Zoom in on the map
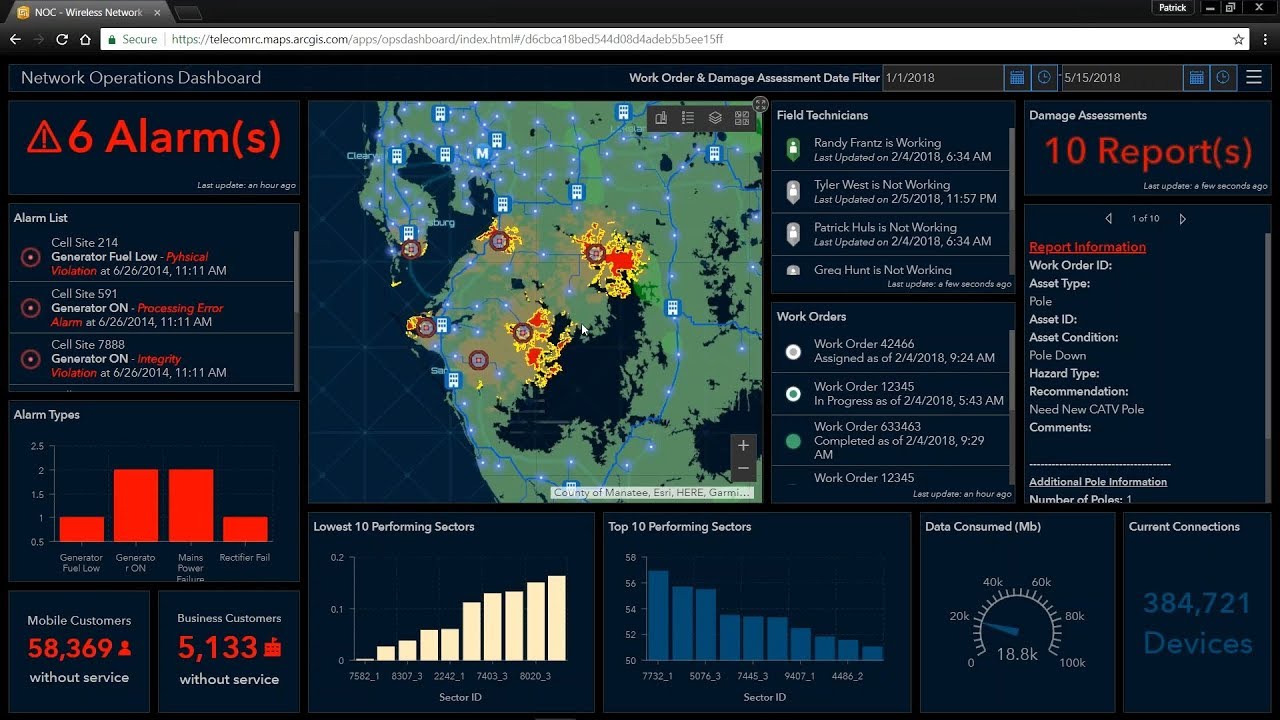This screenshot has width=1280, height=720. [x=743, y=446]
